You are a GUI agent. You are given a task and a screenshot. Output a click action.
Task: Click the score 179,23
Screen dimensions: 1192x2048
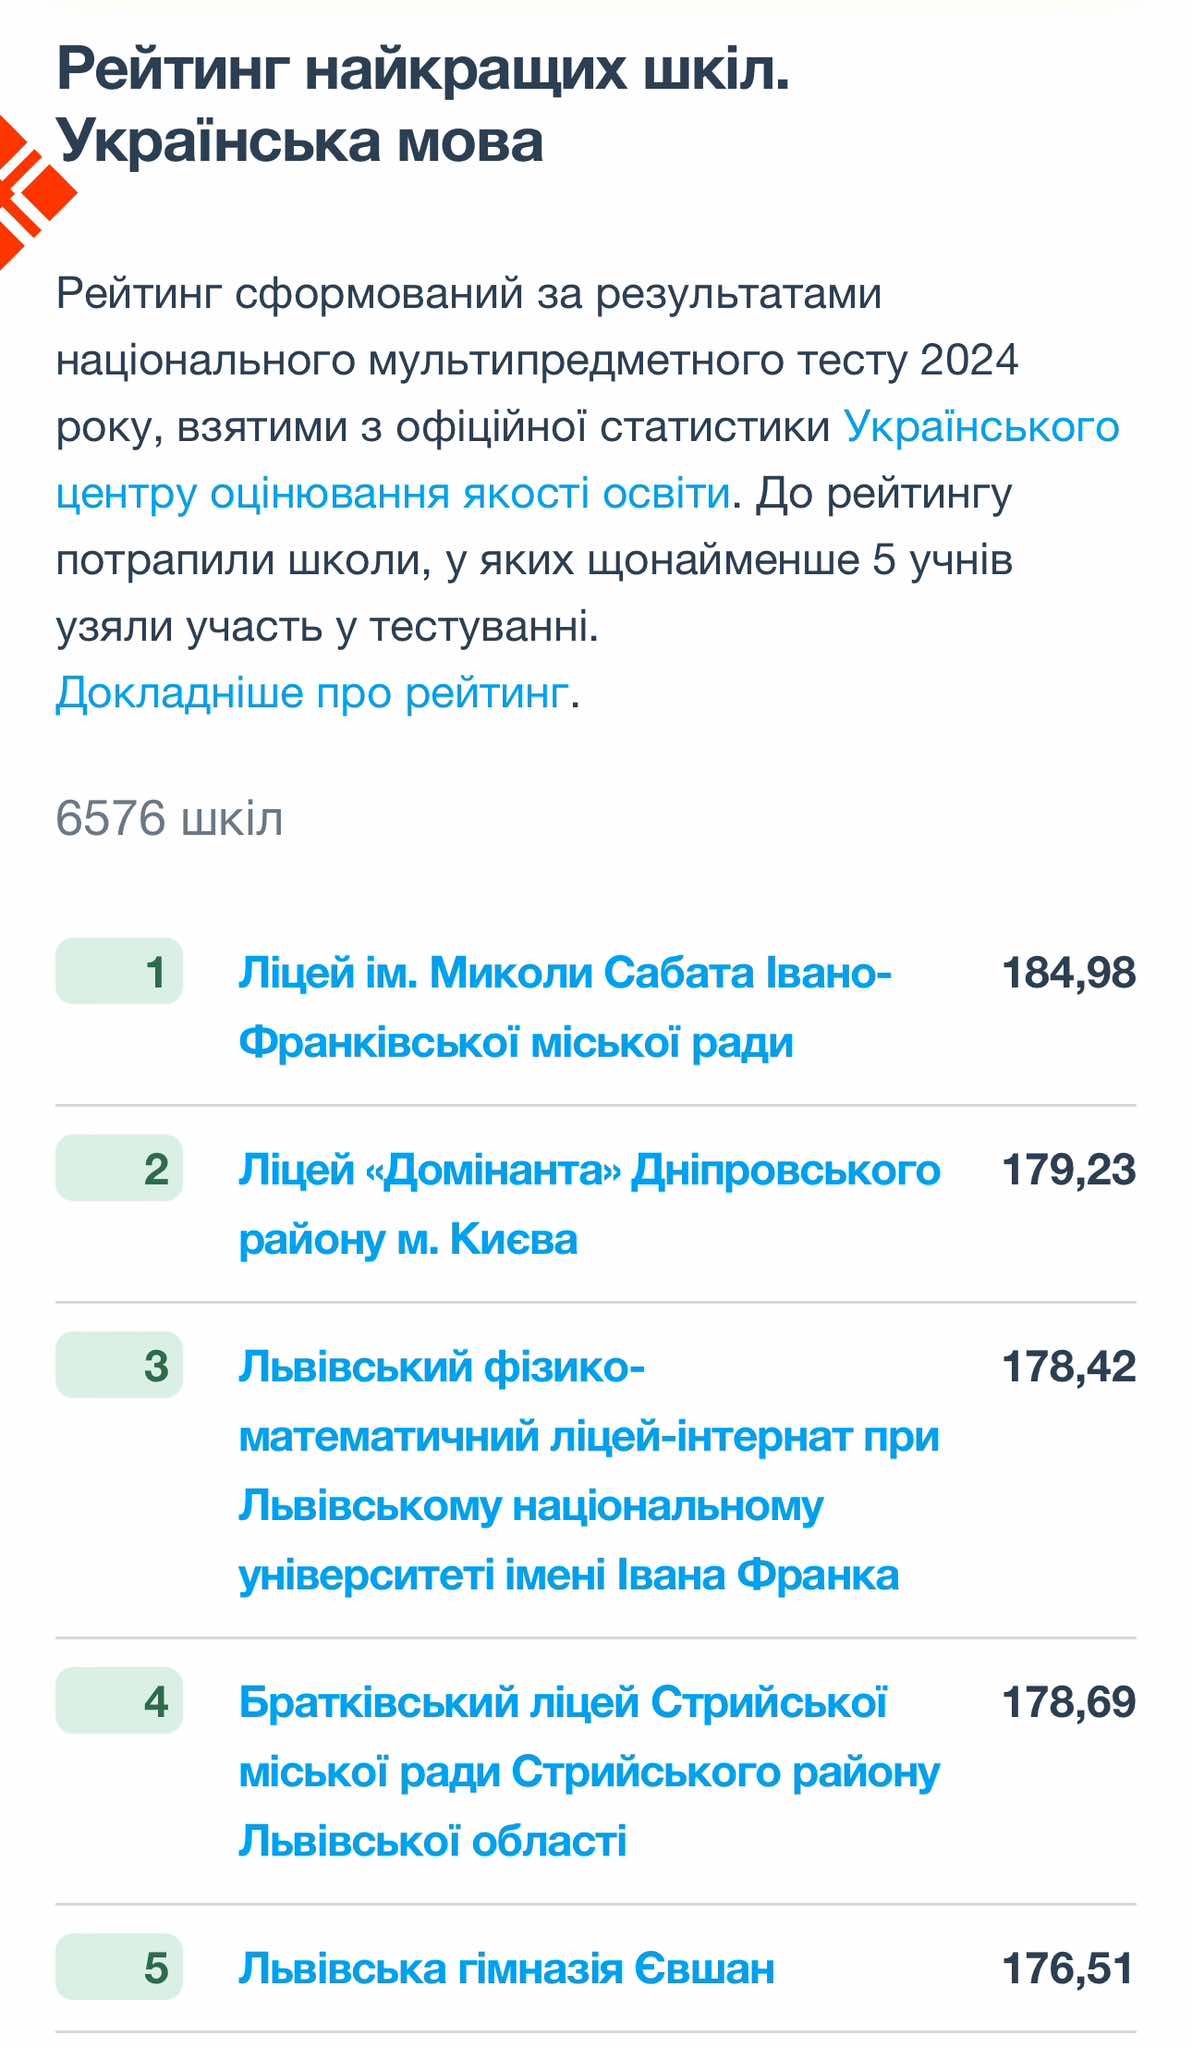click(x=1068, y=1169)
